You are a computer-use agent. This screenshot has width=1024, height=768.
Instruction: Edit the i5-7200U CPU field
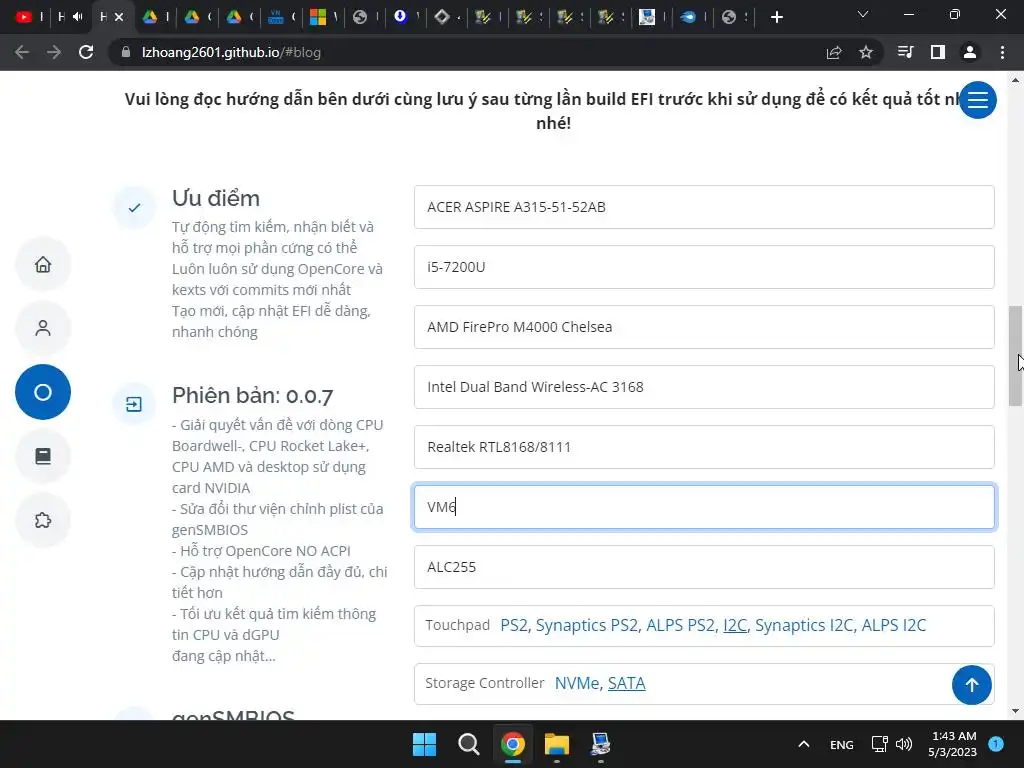(x=704, y=267)
